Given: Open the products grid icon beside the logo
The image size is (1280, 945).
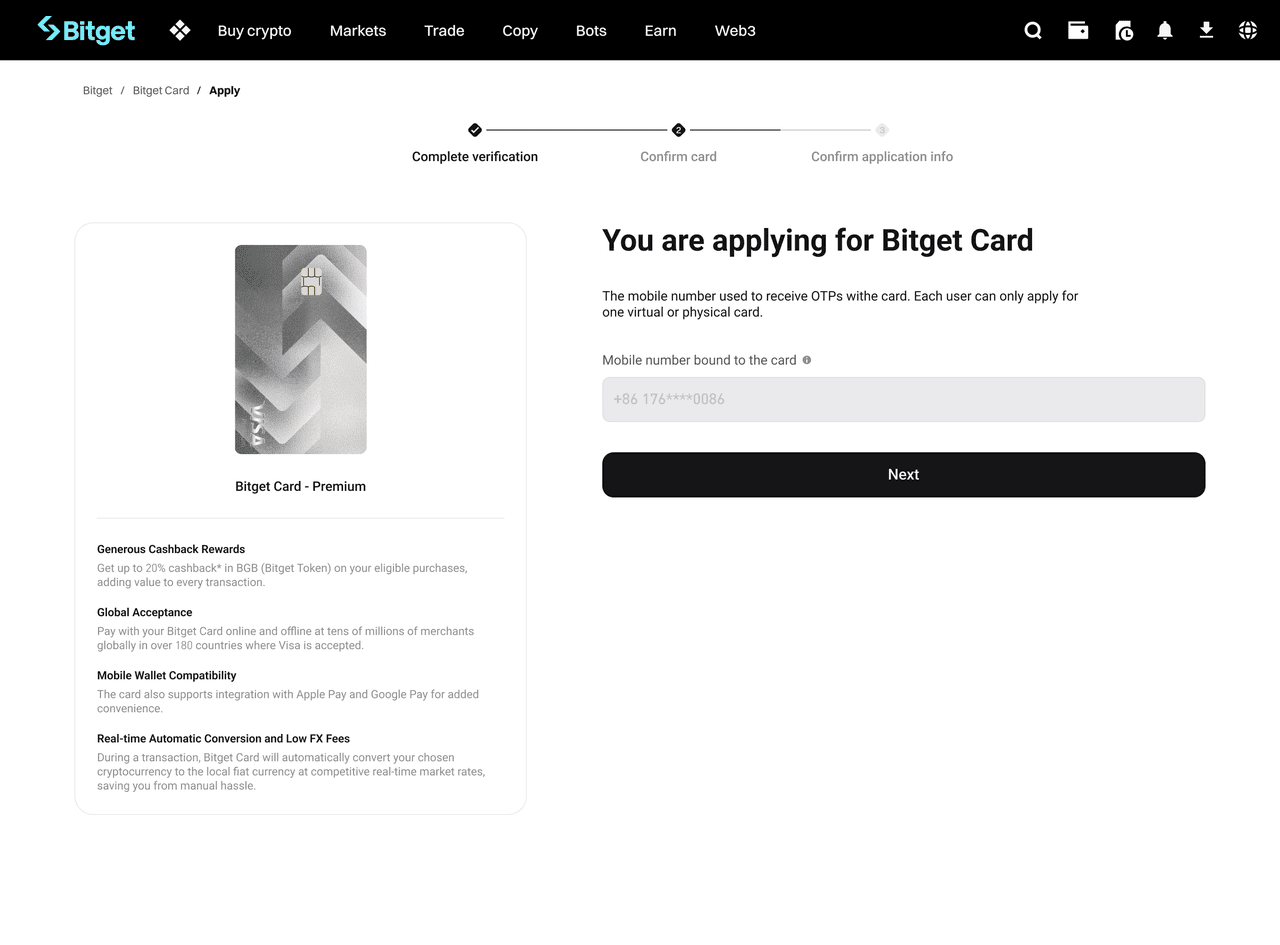Looking at the screenshot, I should [180, 30].
